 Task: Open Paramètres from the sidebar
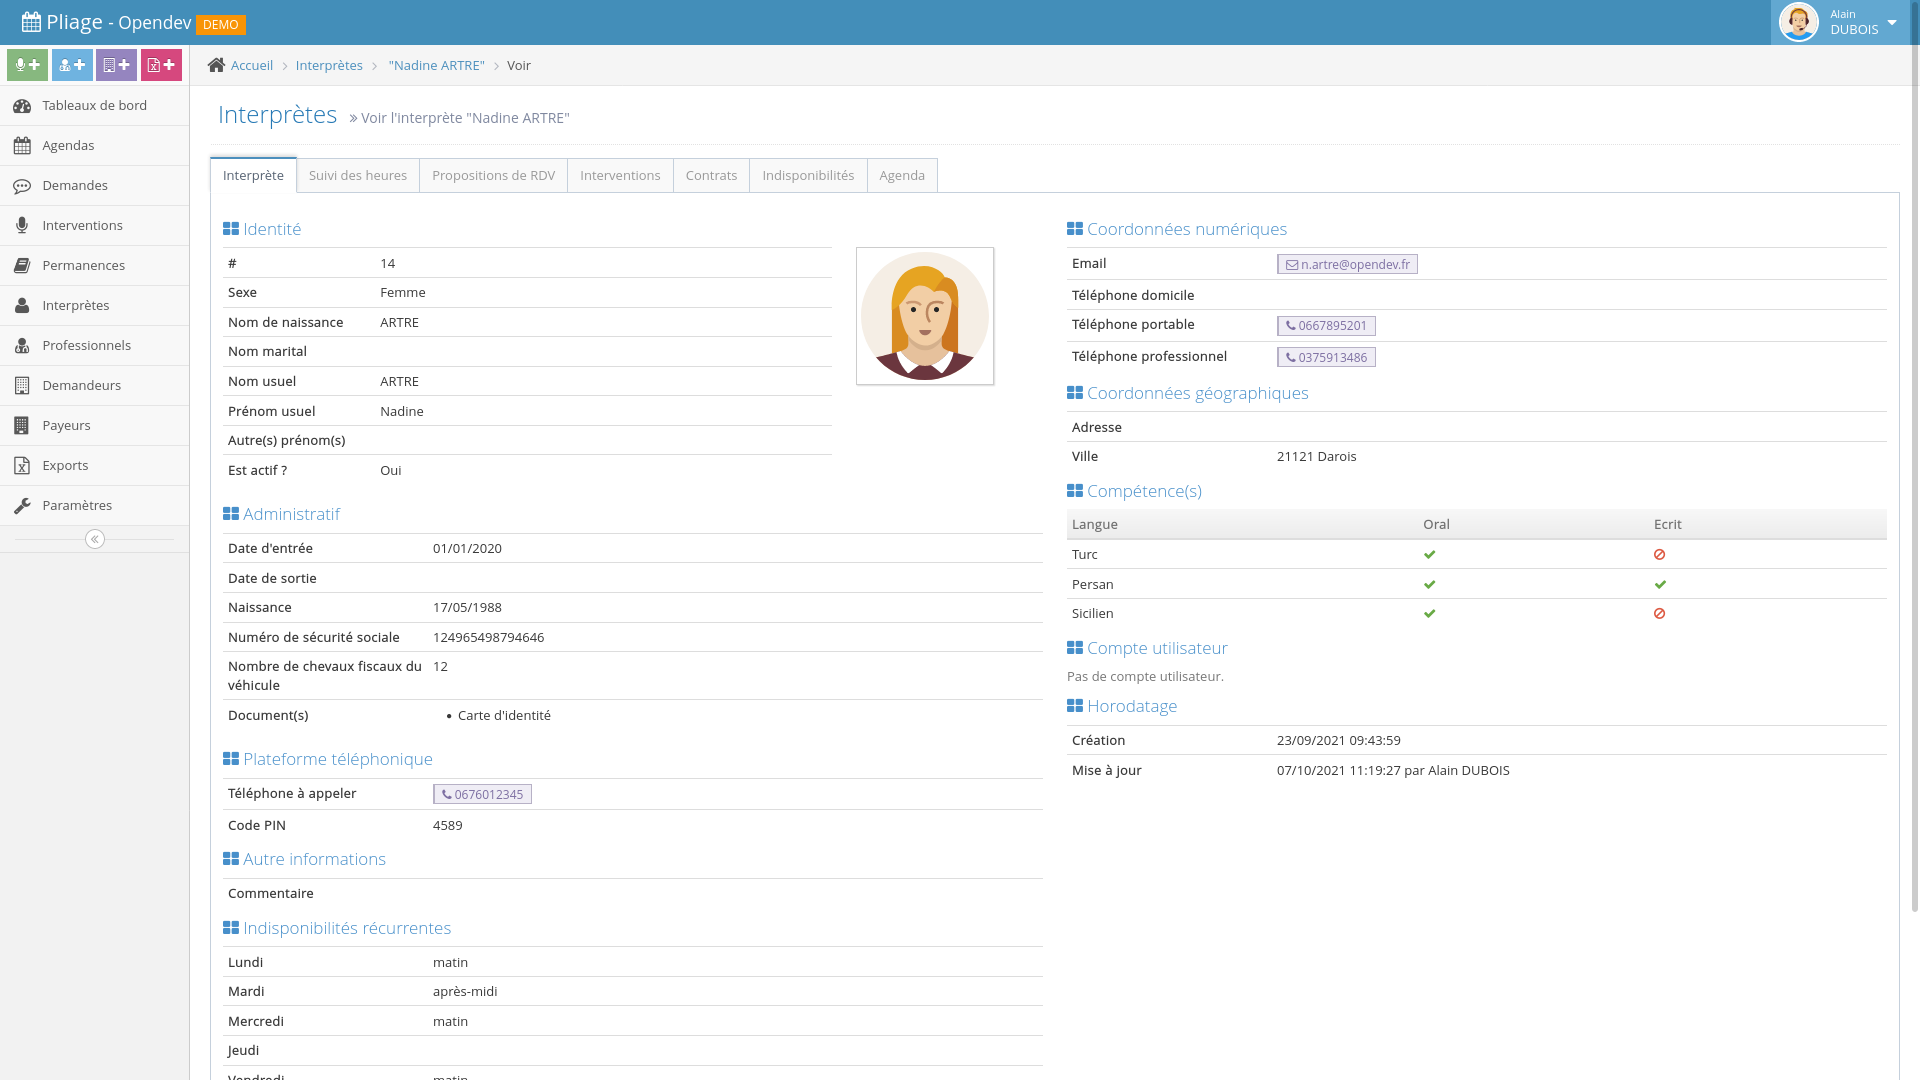(77, 506)
